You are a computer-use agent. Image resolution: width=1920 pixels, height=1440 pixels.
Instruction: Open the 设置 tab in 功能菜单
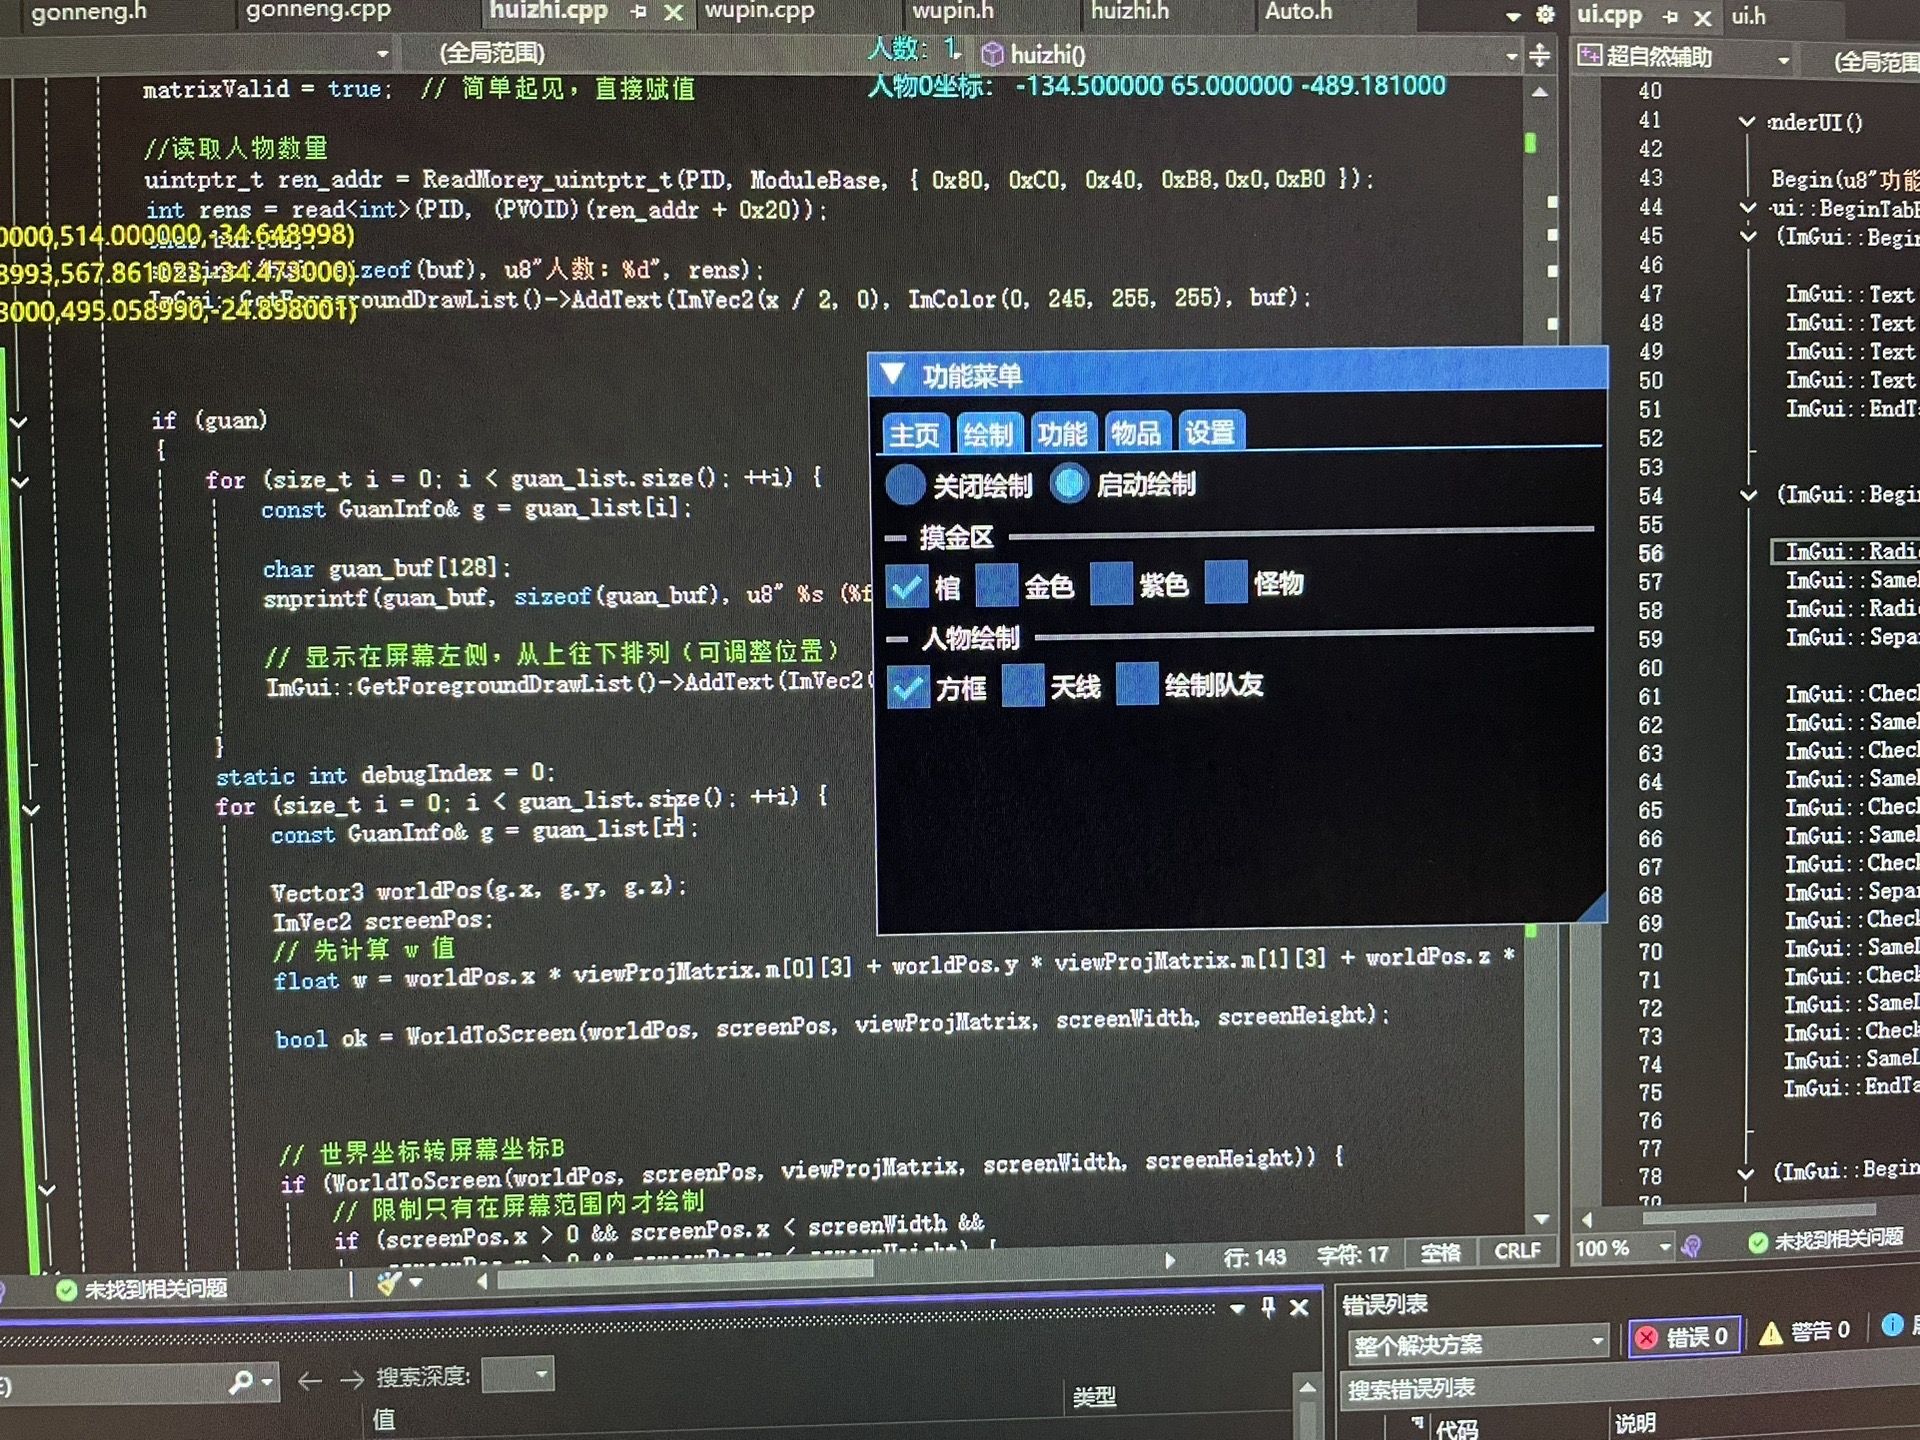(1210, 431)
